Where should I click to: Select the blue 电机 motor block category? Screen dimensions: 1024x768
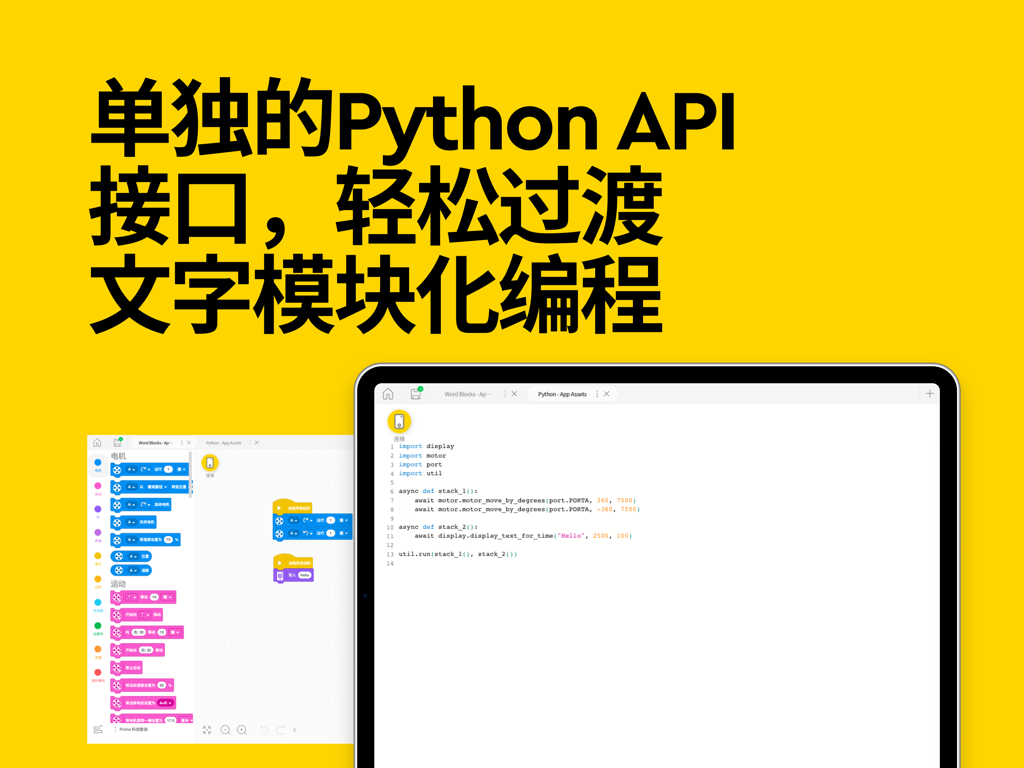click(x=98, y=461)
